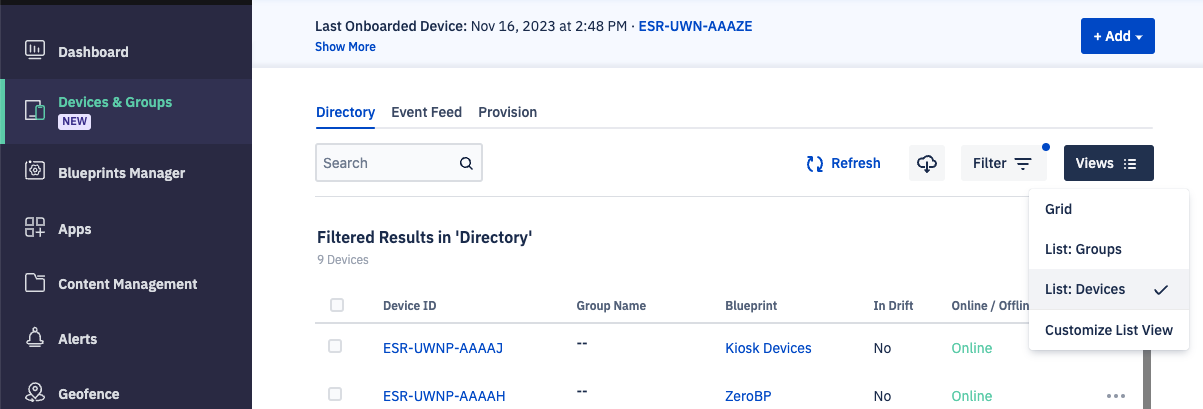The height and width of the screenshot is (409, 1203).
Task: Click the cloud download icon
Action: pos(927,163)
